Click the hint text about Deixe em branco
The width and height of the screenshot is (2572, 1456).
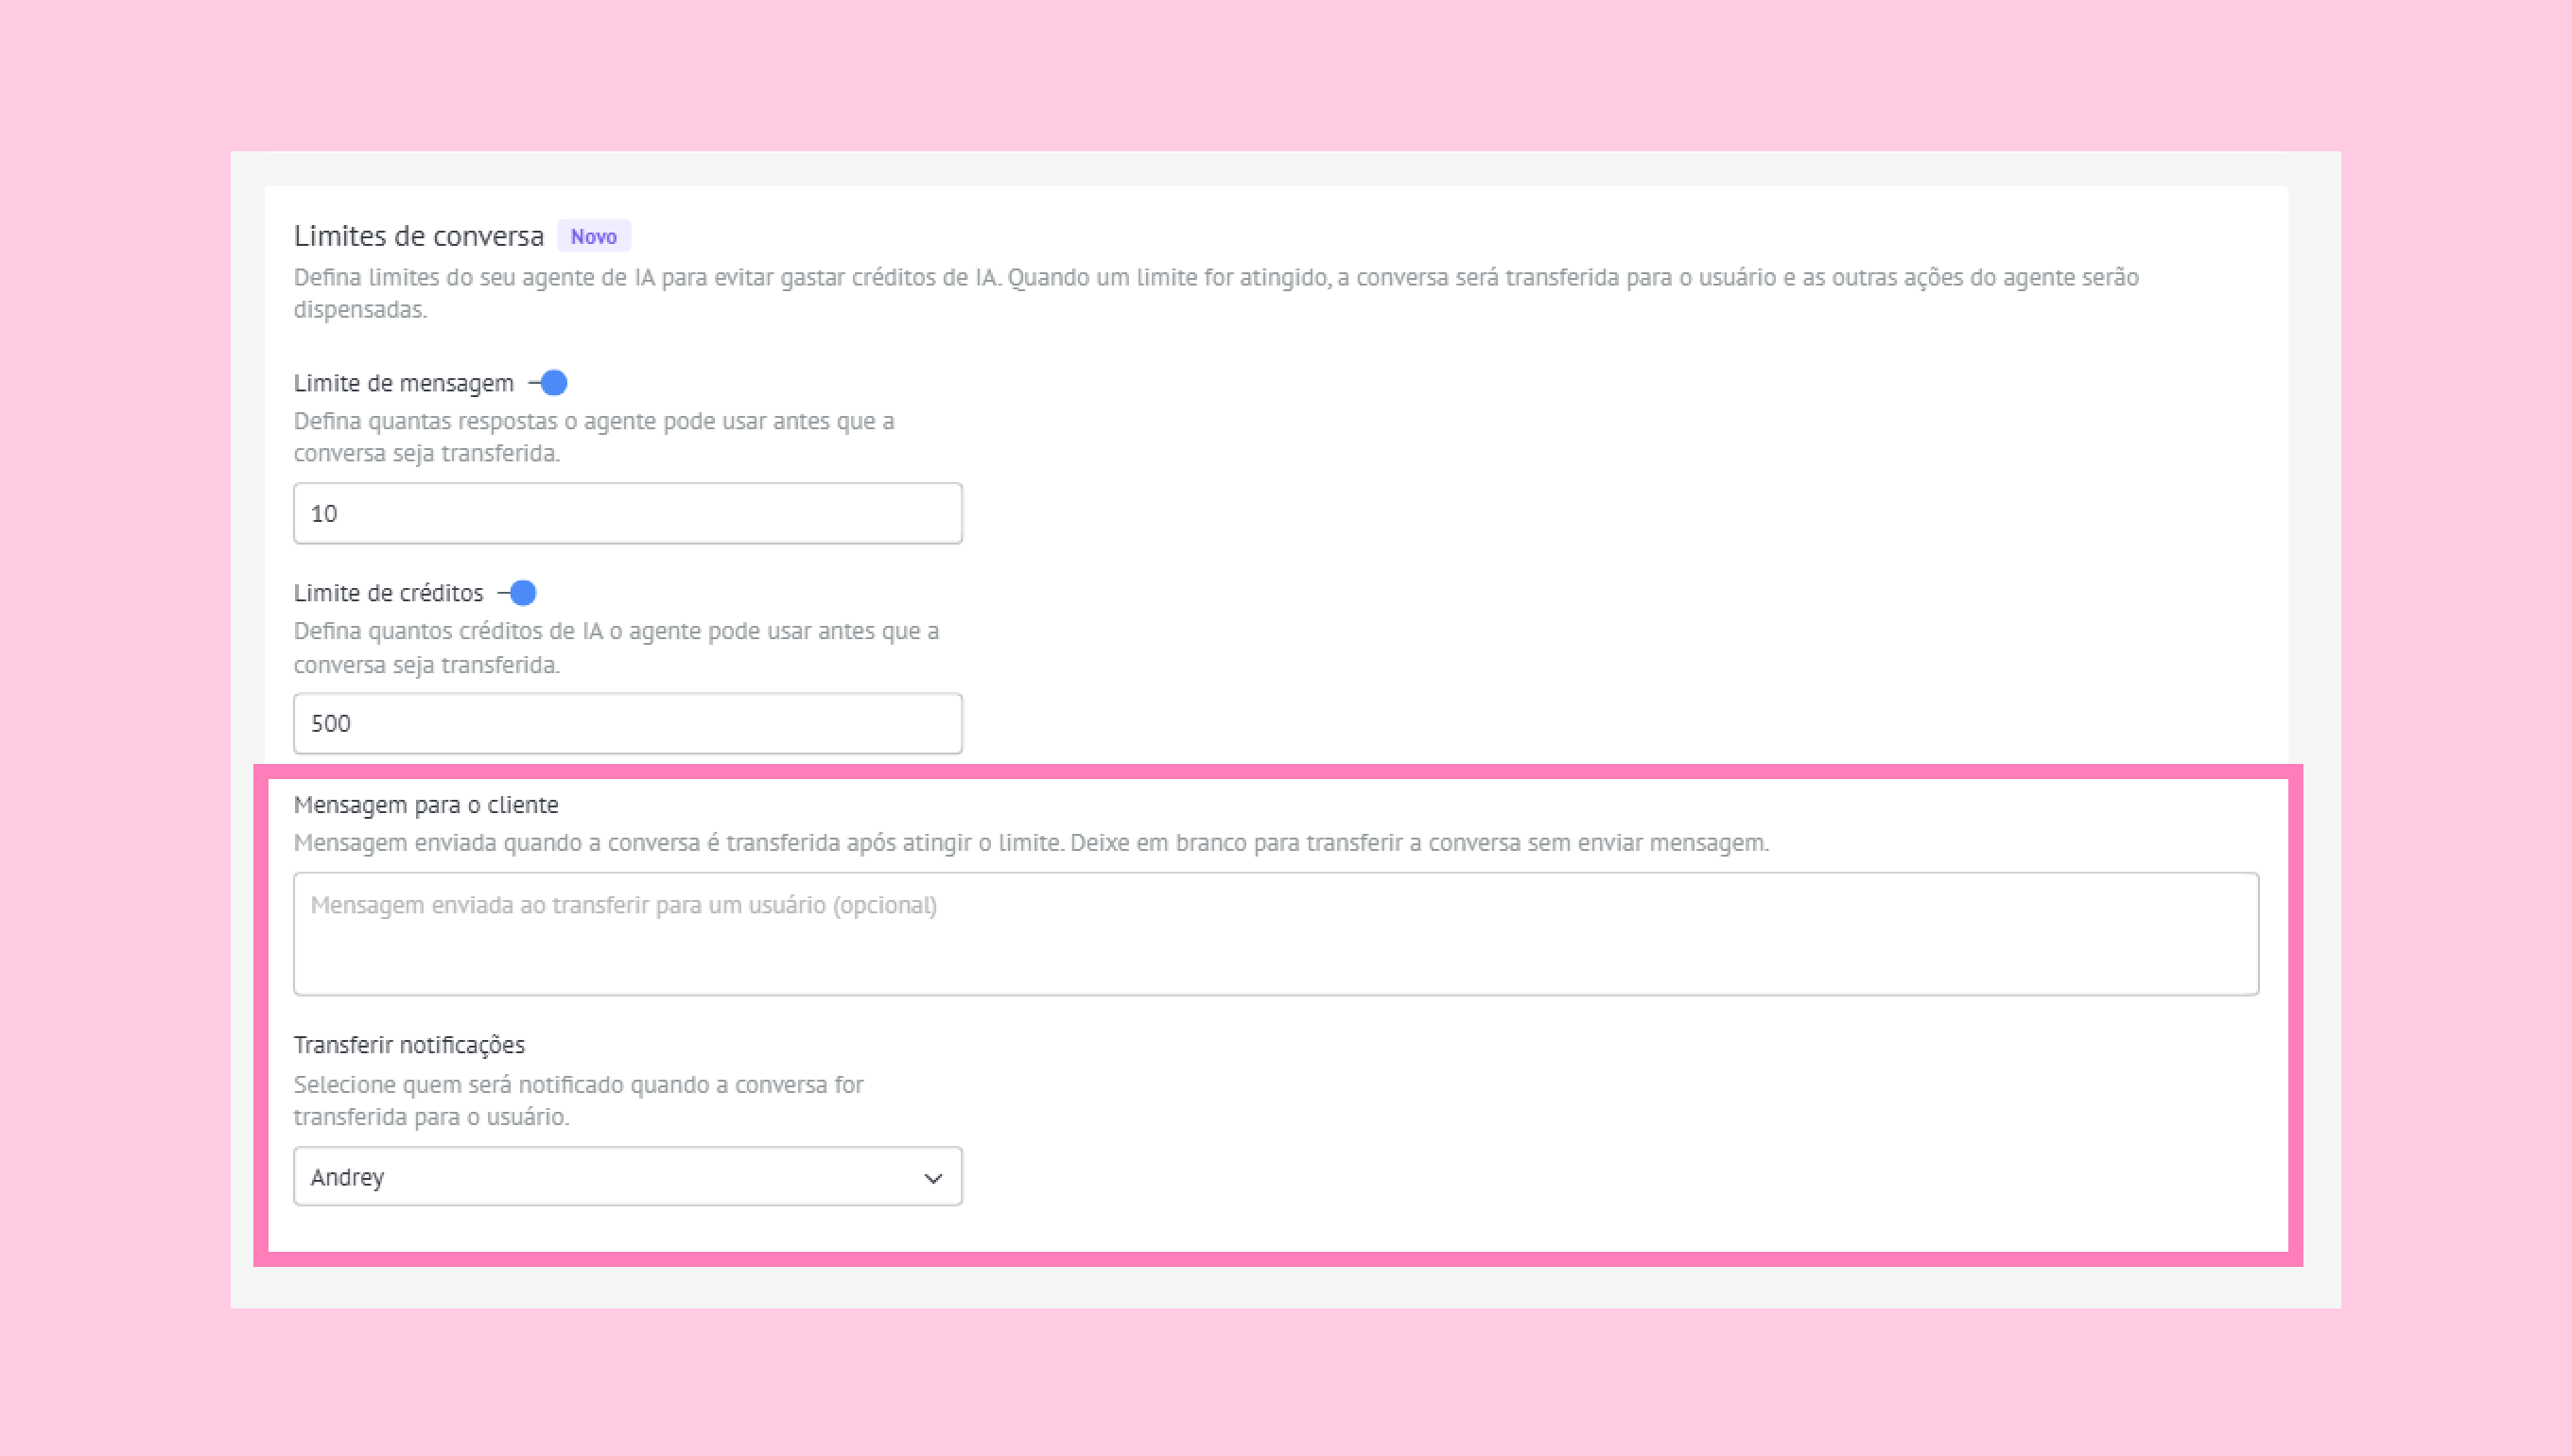pyautogui.click(x=1419, y=843)
